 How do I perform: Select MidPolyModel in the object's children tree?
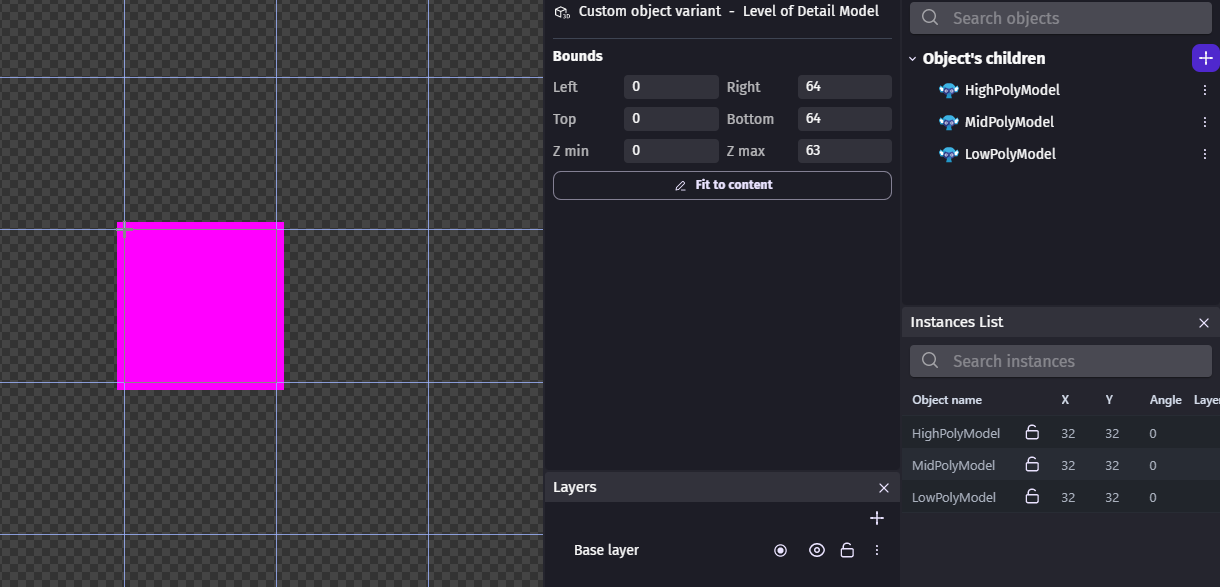[1009, 122]
